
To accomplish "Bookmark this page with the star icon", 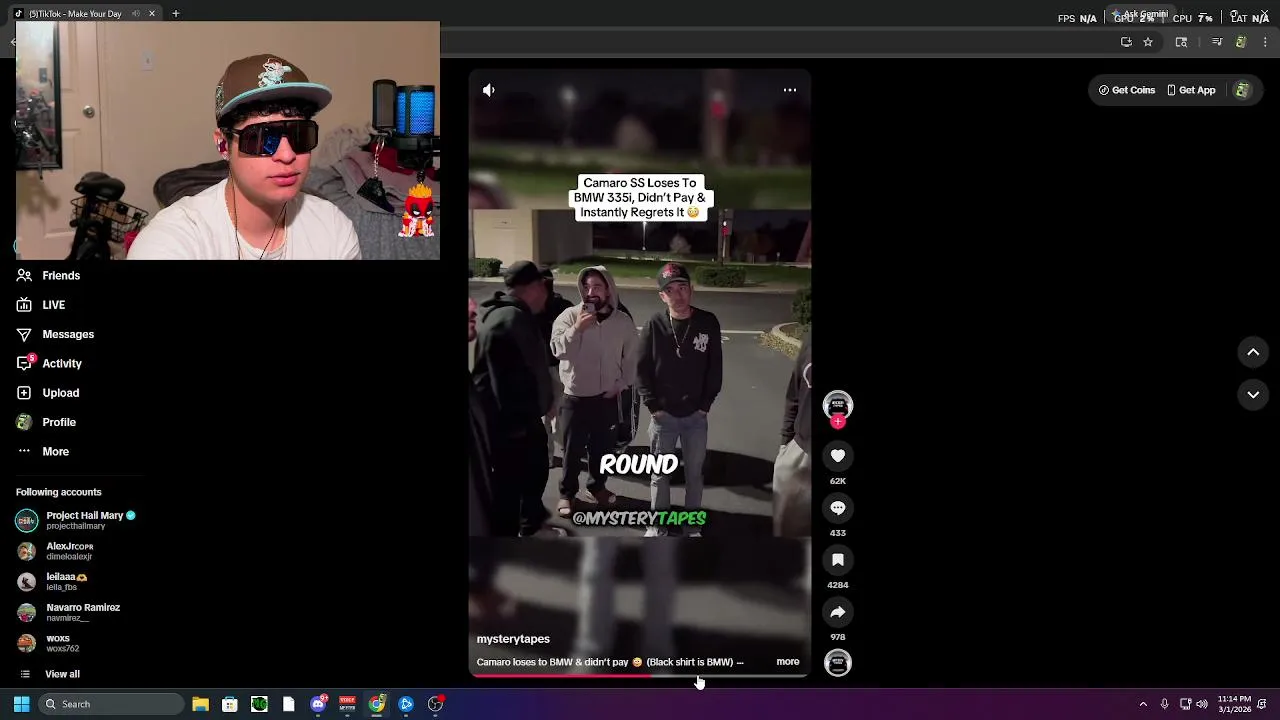I will tap(1148, 42).
